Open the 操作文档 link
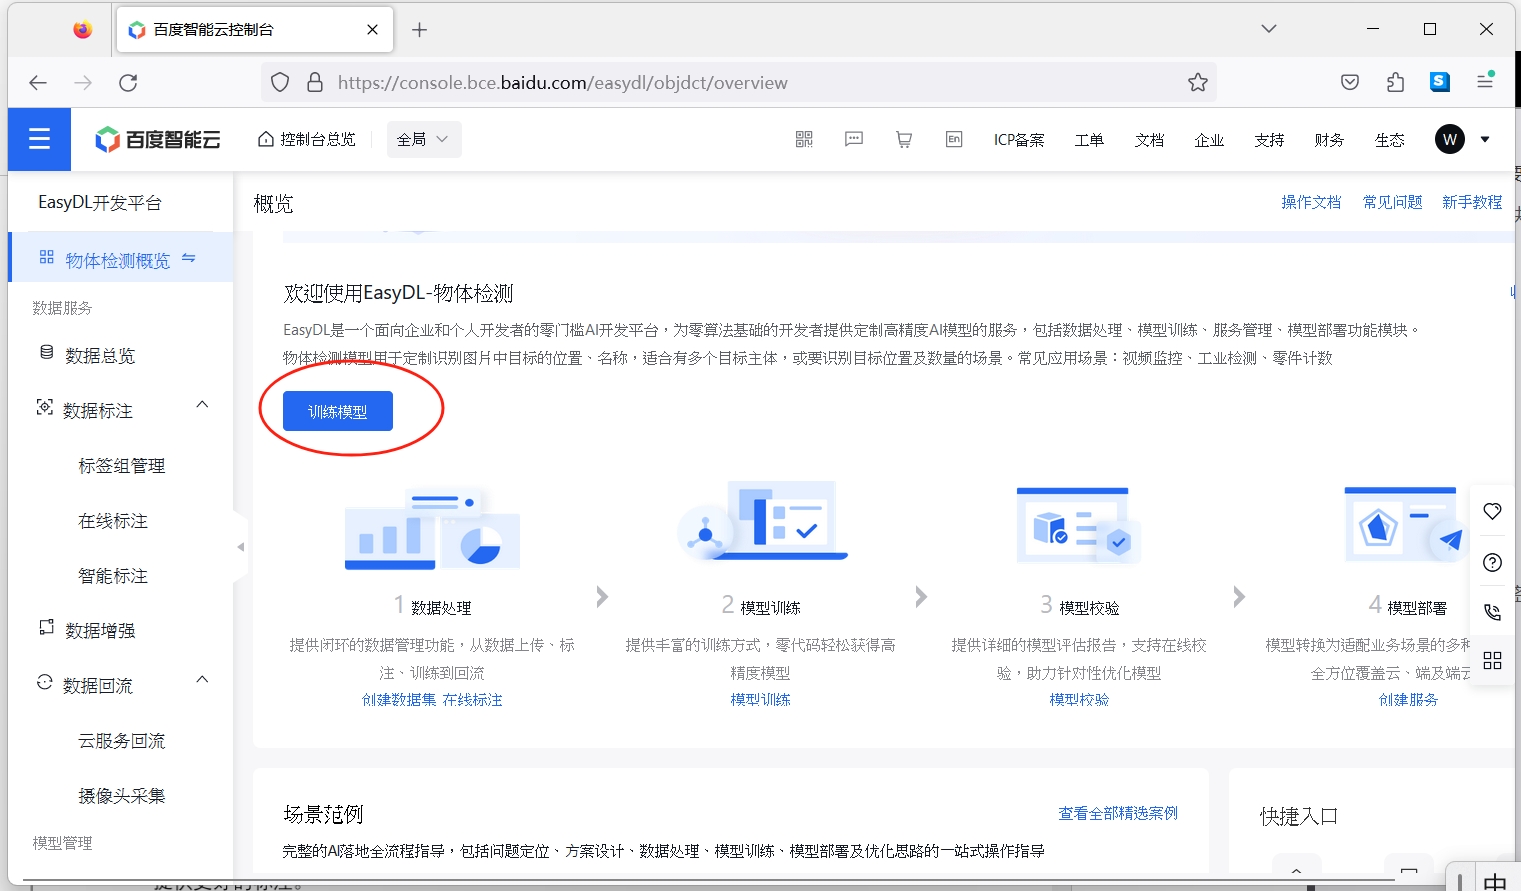Viewport: 1521px width, 891px height. pos(1311,202)
